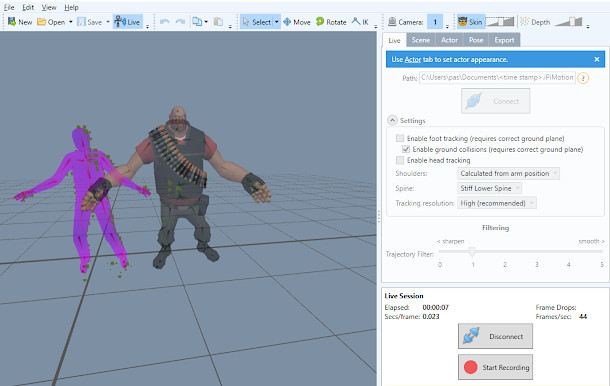Switch to the Actor tab

449,40
